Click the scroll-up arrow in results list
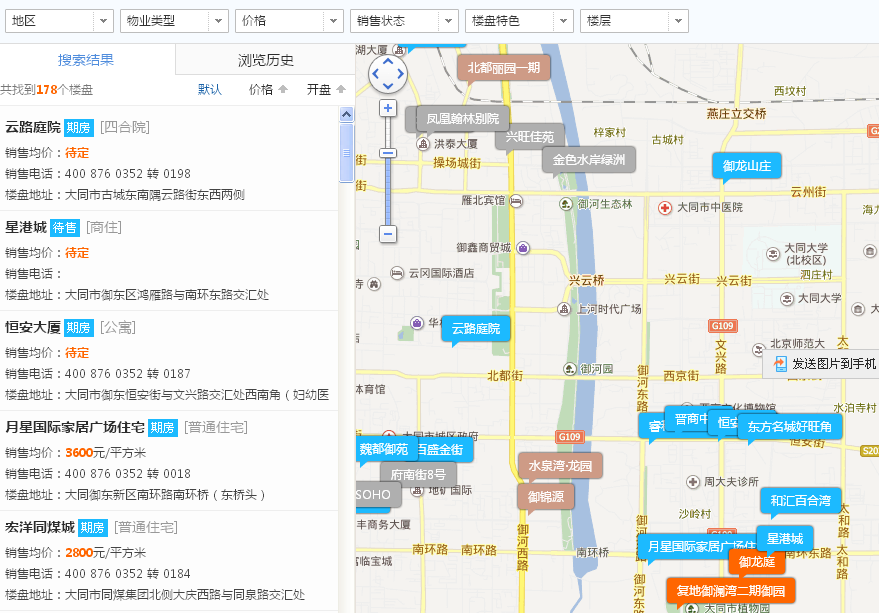This screenshot has width=879, height=613. pos(347,115)
